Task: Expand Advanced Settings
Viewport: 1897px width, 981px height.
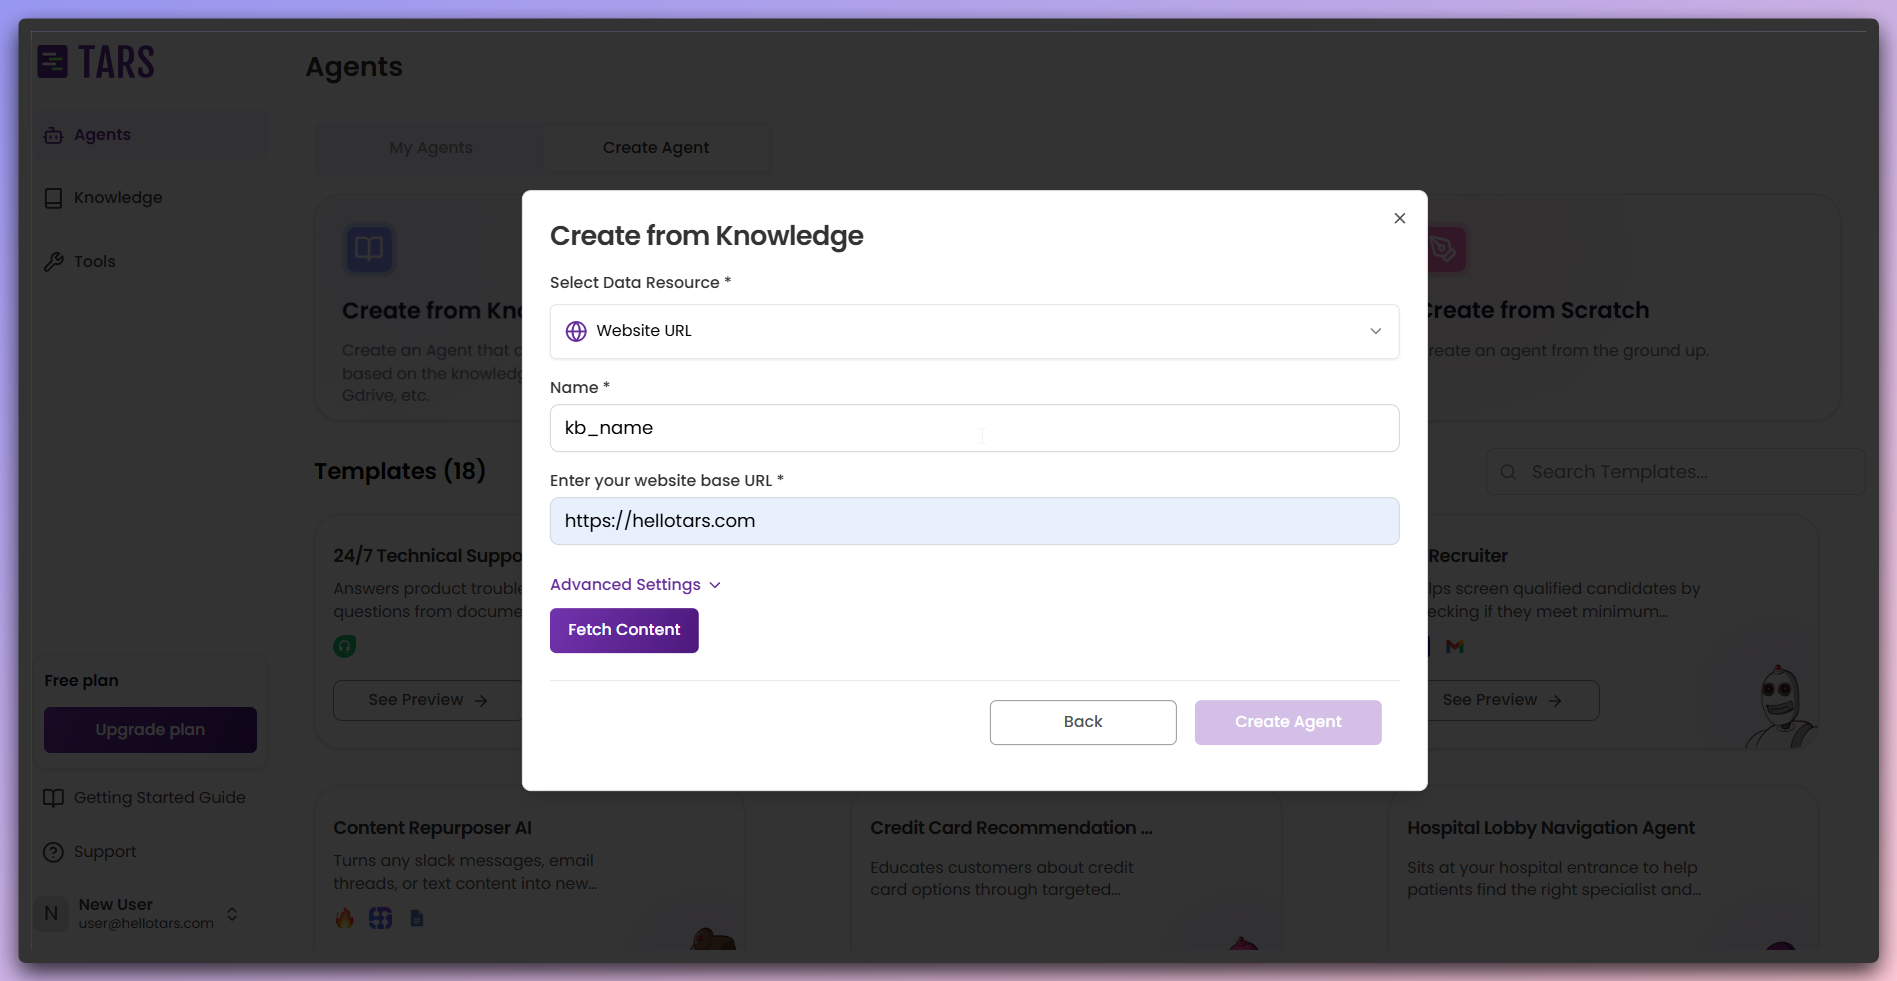Action: click(x=635, y=584)
